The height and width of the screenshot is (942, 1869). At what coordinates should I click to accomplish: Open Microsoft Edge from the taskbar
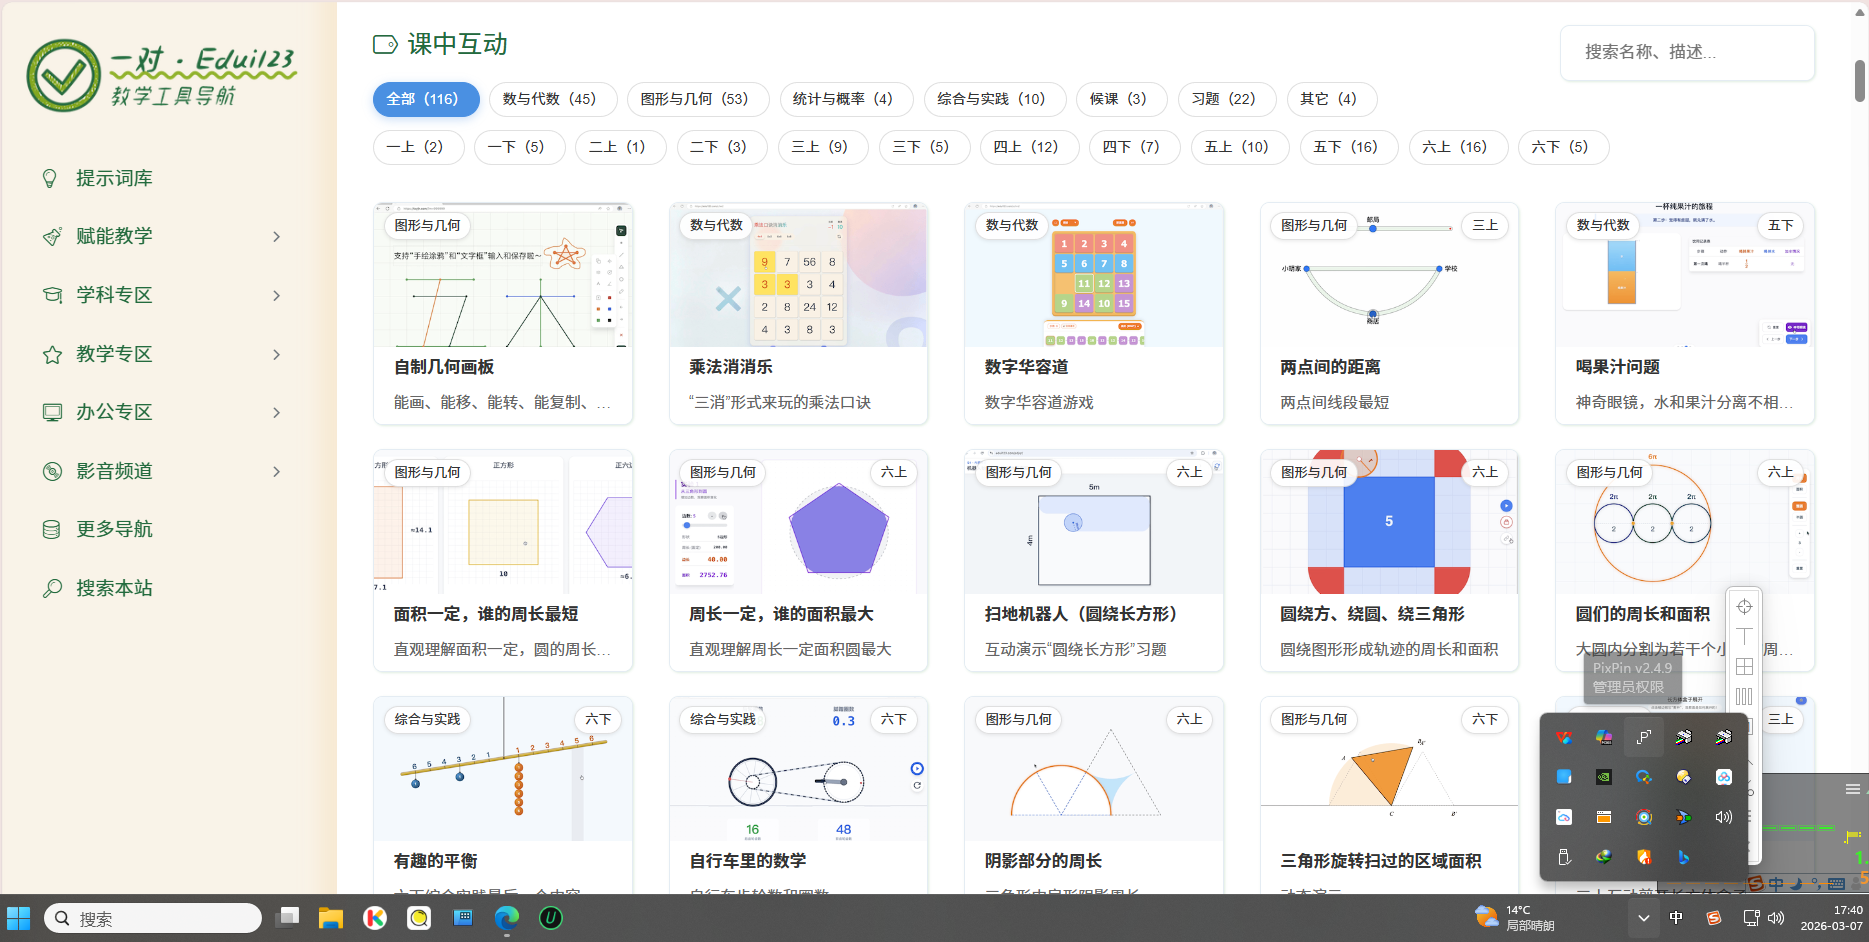click(x=507, y=917)
